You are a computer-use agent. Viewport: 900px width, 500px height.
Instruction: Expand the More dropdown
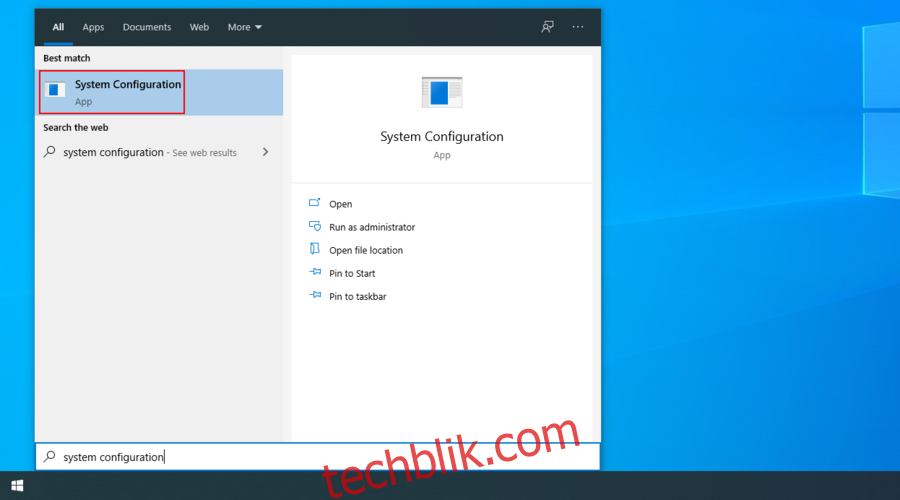245,27
